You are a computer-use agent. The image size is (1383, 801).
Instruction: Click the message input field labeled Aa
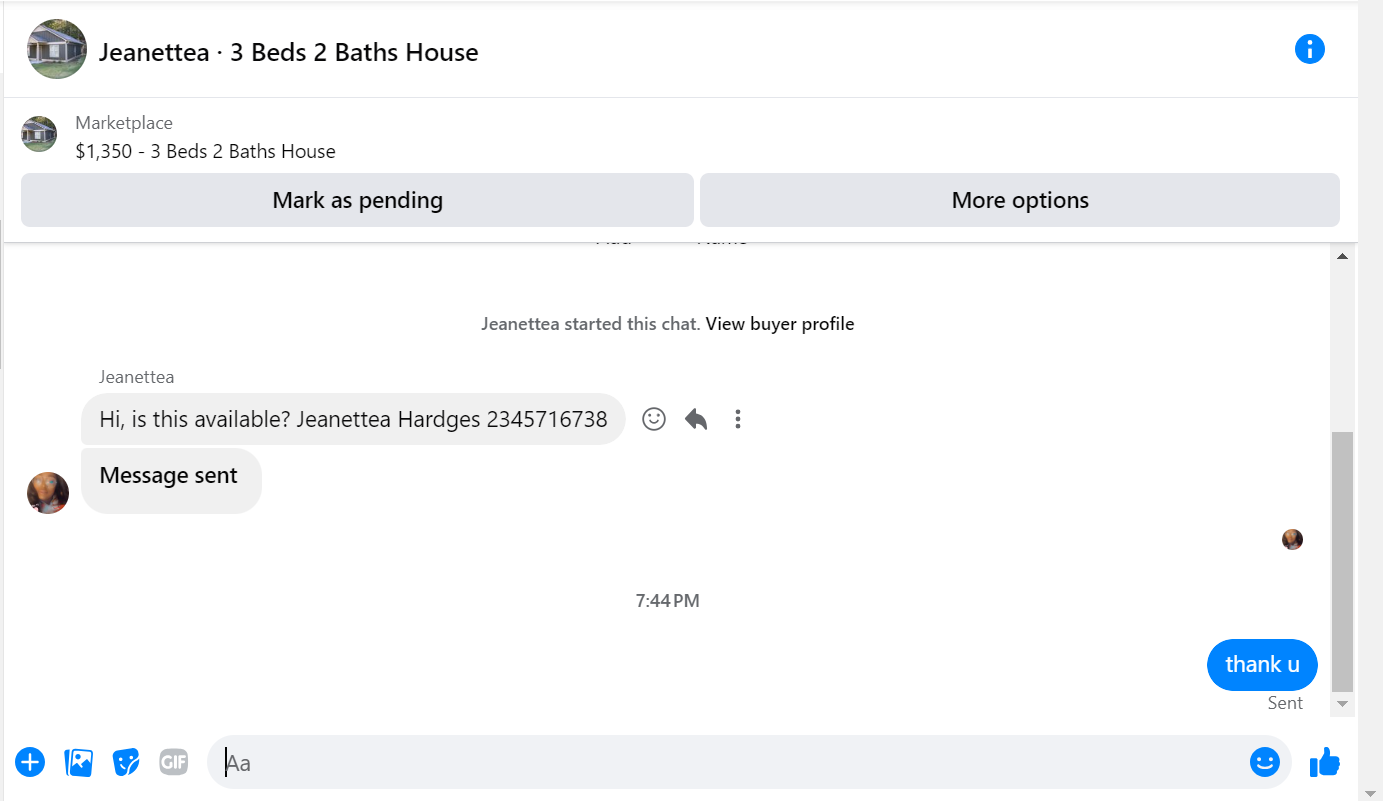click(725, 762)
